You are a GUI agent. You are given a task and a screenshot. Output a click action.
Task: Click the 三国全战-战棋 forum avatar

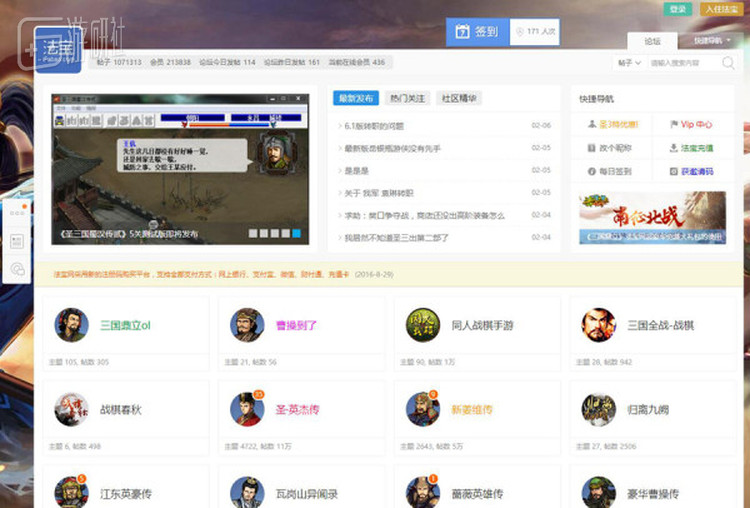(598, 325)
